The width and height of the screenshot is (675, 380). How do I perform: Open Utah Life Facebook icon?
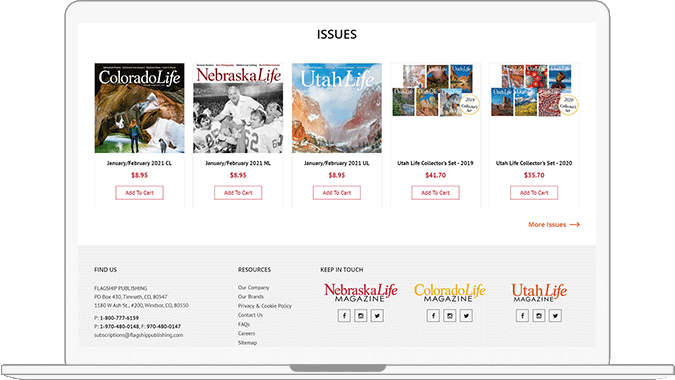pyautogui.click(x=522, y=315)
